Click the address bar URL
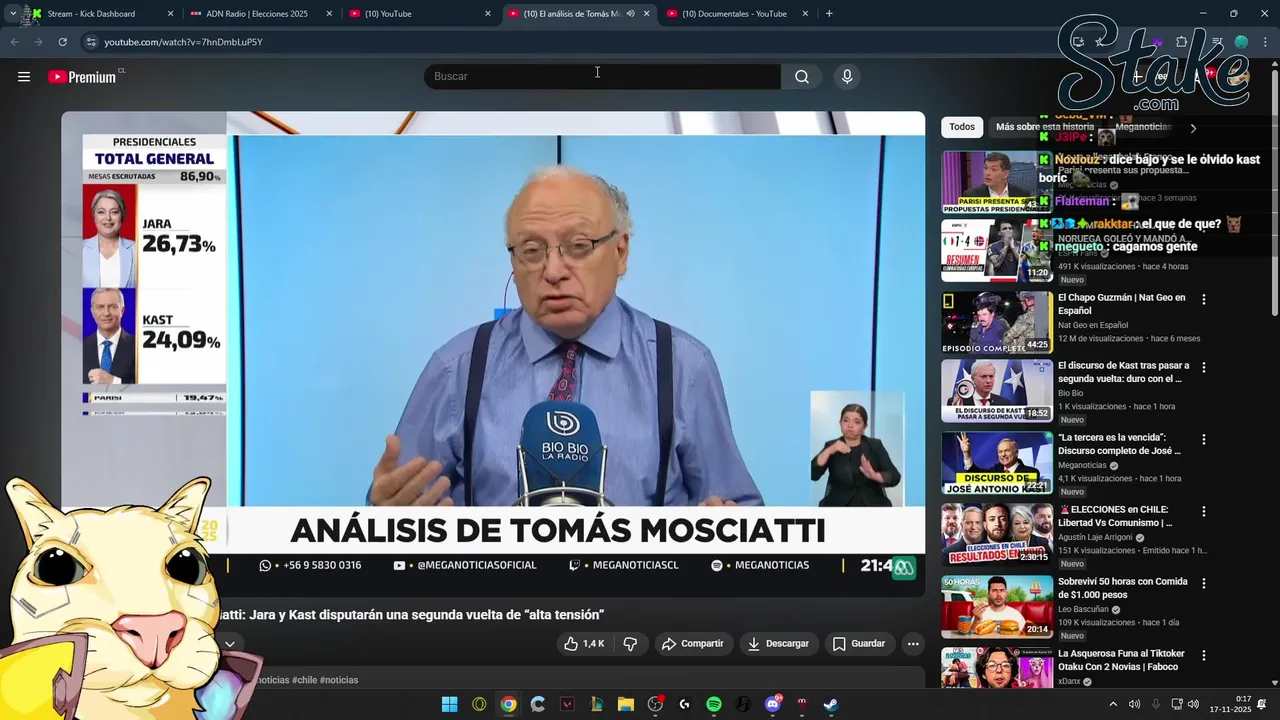The height and width of the screenshot is (720, 1280). coord(183,42)
